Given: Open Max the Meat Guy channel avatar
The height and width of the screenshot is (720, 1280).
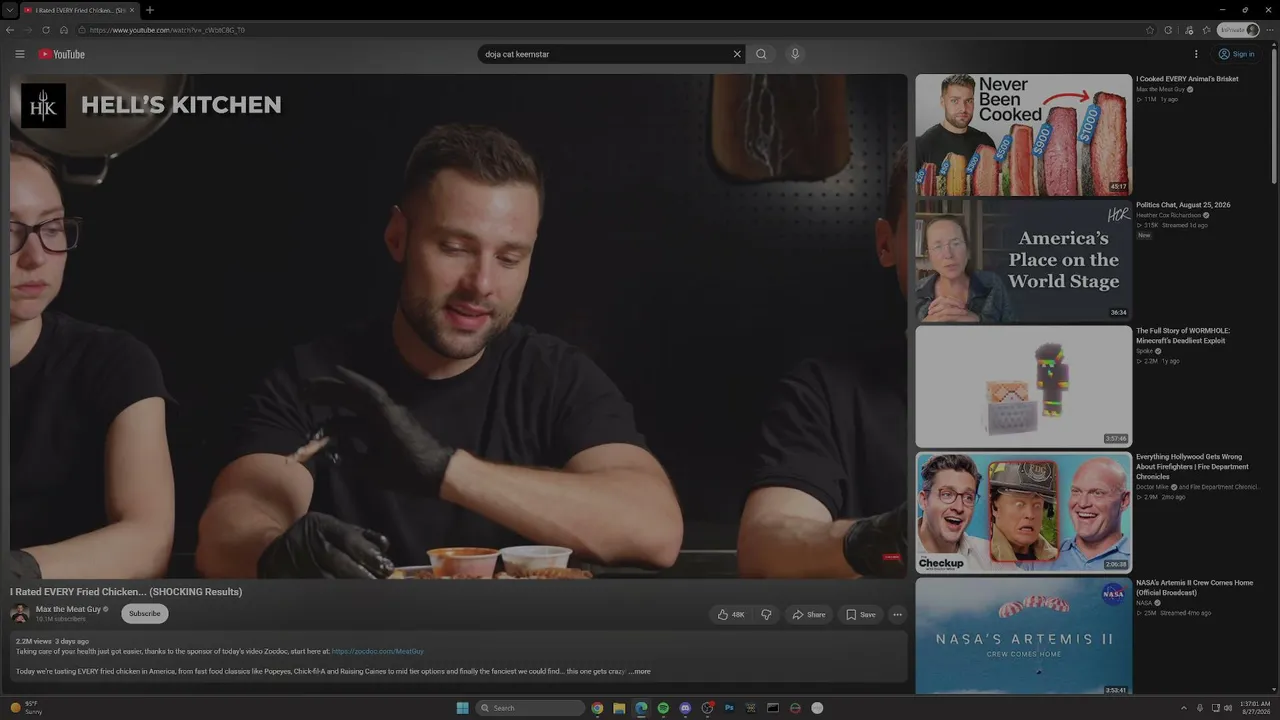Looking at the screenshot, I should 20,614.
